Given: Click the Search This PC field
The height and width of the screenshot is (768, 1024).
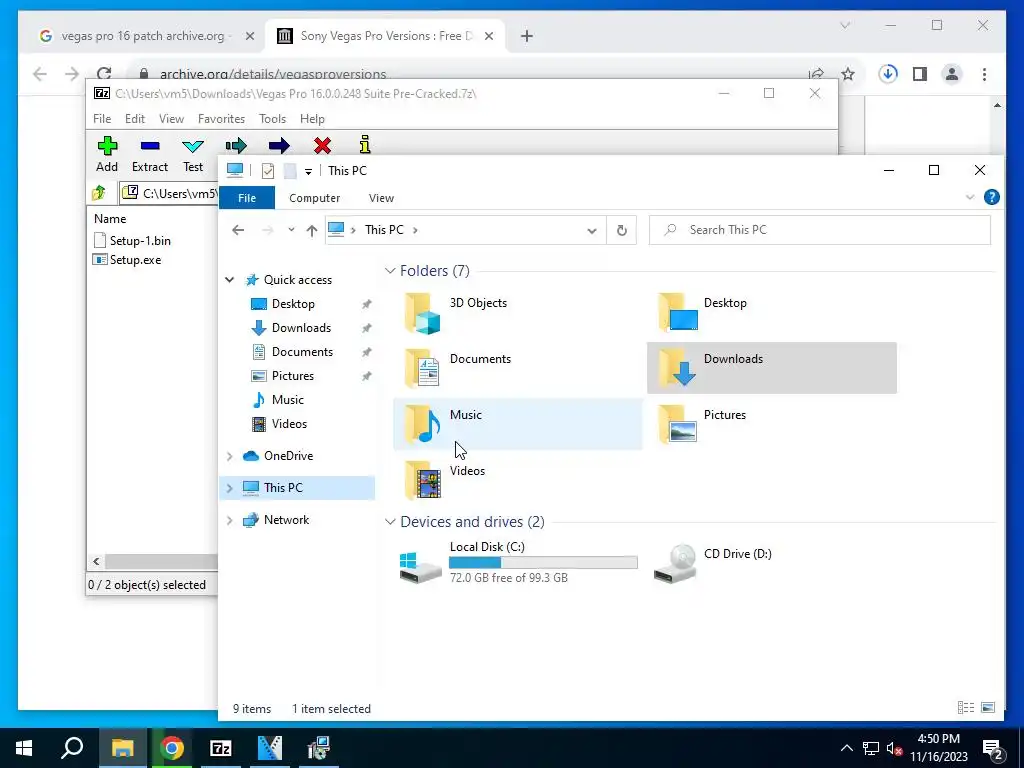Looking at the screenshot, I should click(x=820, y=230).
